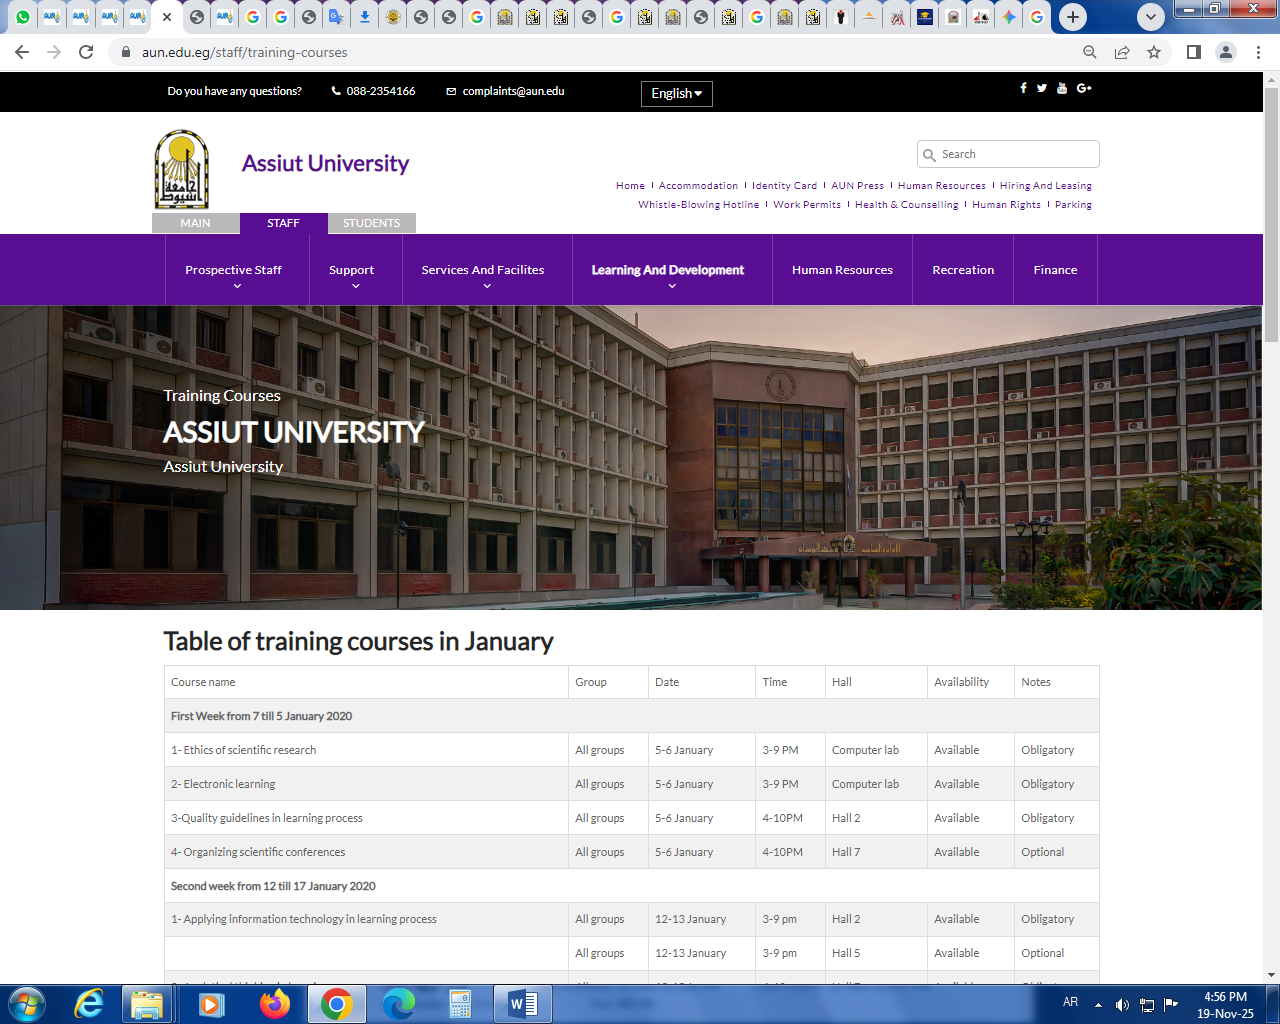Click the Google Plus icon
Image resolution: width=1280 pixels, height=1024 pixels.
point(1084,88)
